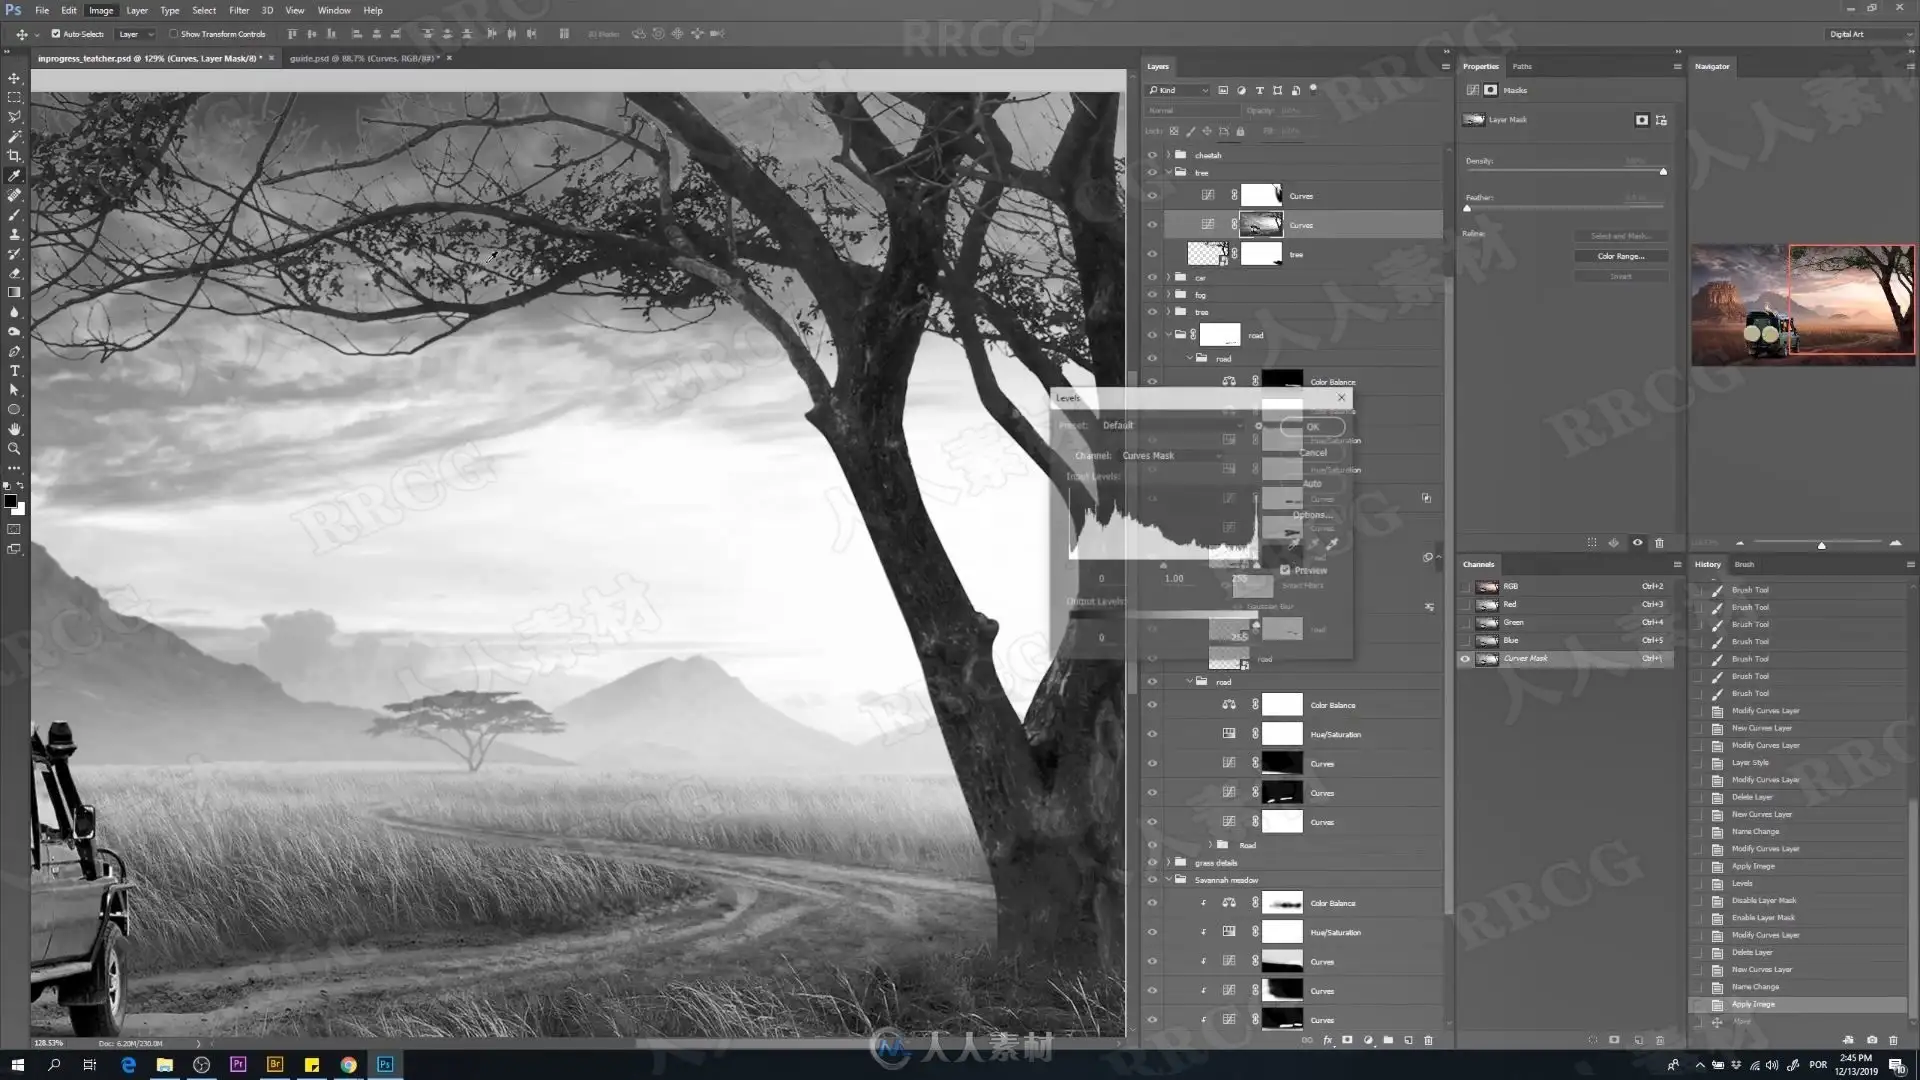
Task: Select the Magic Wand tool
Action: tap(14, 137)
